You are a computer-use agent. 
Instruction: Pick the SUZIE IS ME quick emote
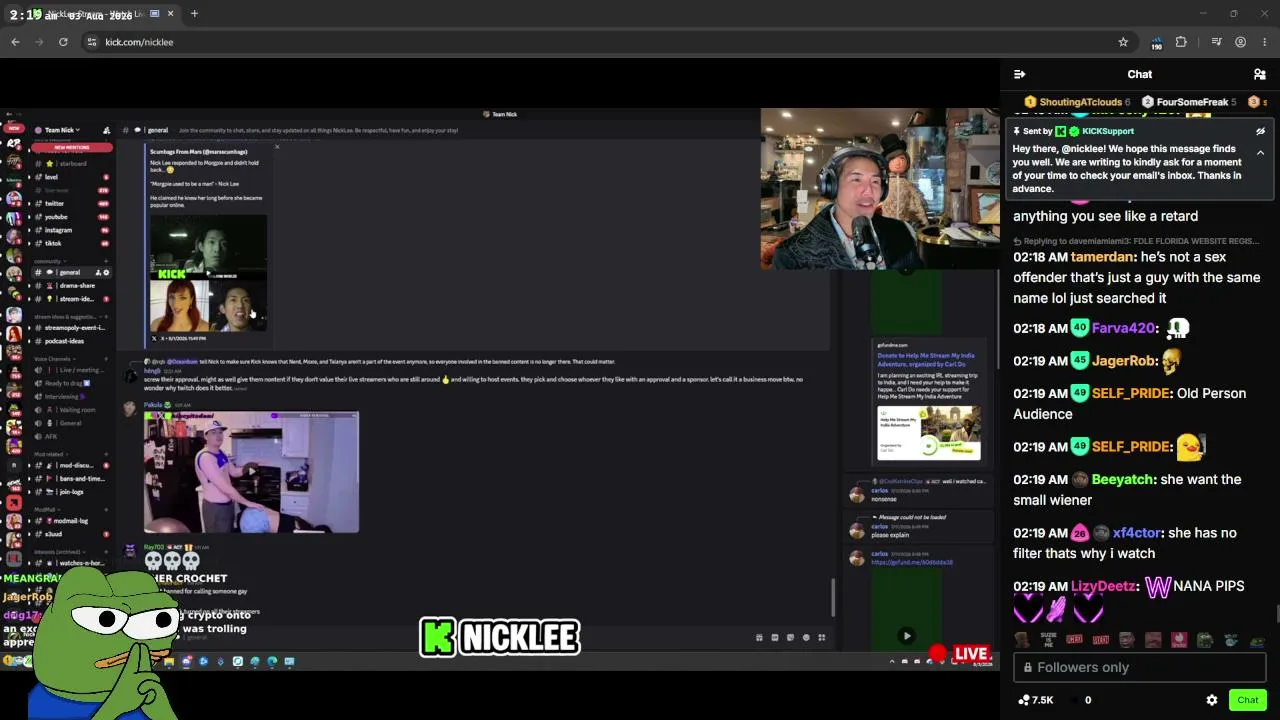coord(1048,640)
